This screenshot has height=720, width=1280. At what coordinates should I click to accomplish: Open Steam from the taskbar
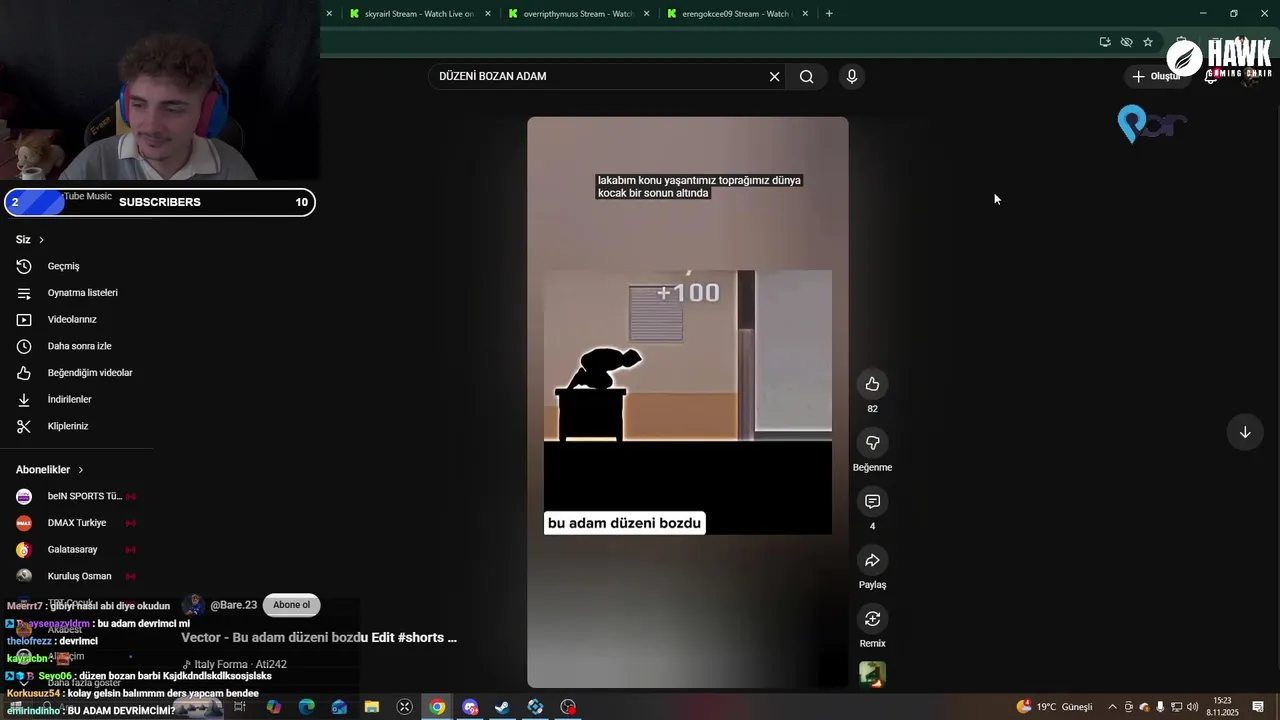click(503, 707)
